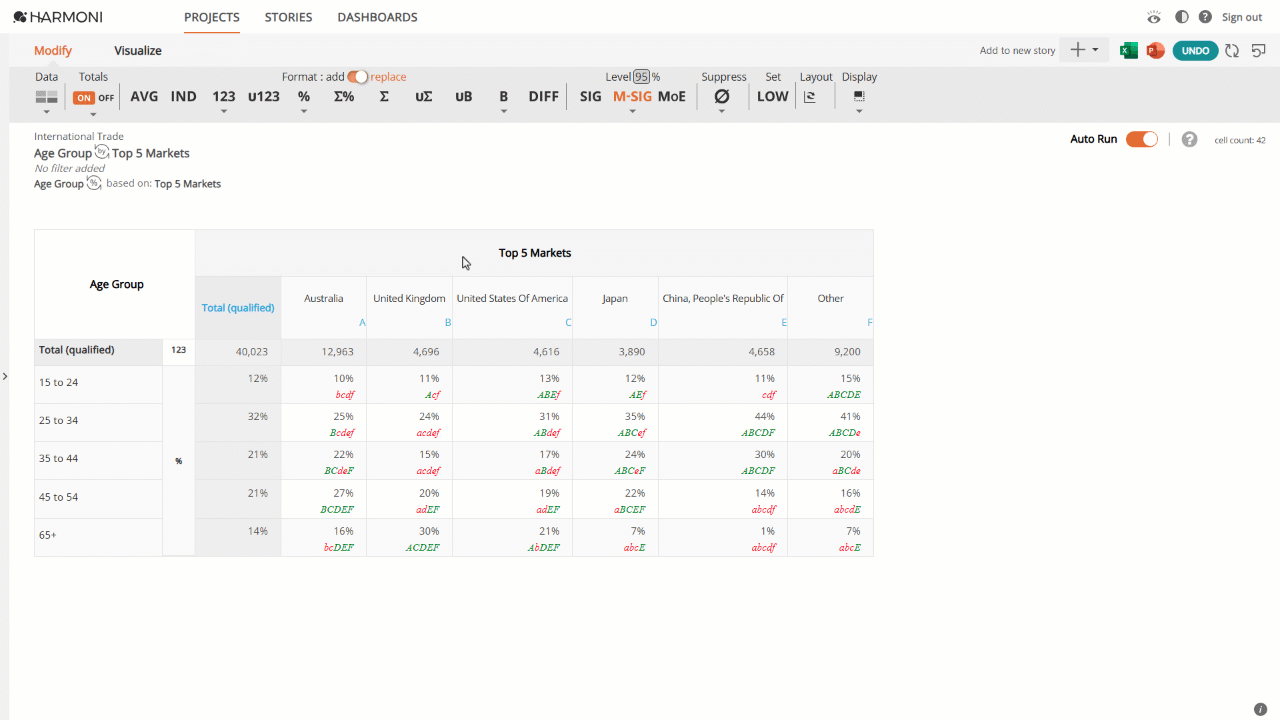Click the grey help icon near cell count
Screen dimensions: 1280x720
pyautogui.click(x=1189, y=139)
